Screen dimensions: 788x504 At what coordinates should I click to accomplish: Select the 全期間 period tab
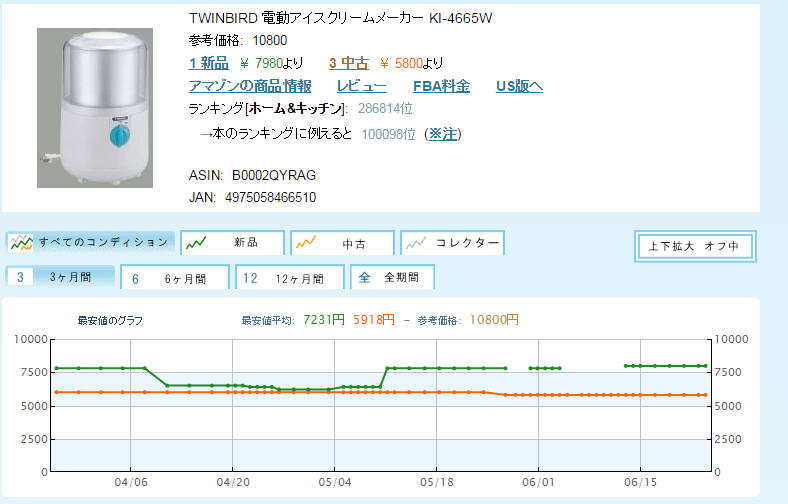(x=392, y=277)
